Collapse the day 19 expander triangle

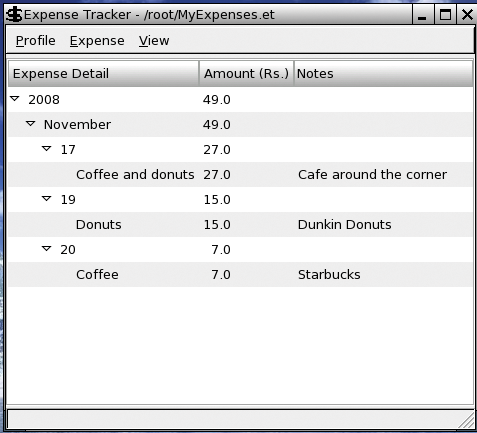click(47, 199)
